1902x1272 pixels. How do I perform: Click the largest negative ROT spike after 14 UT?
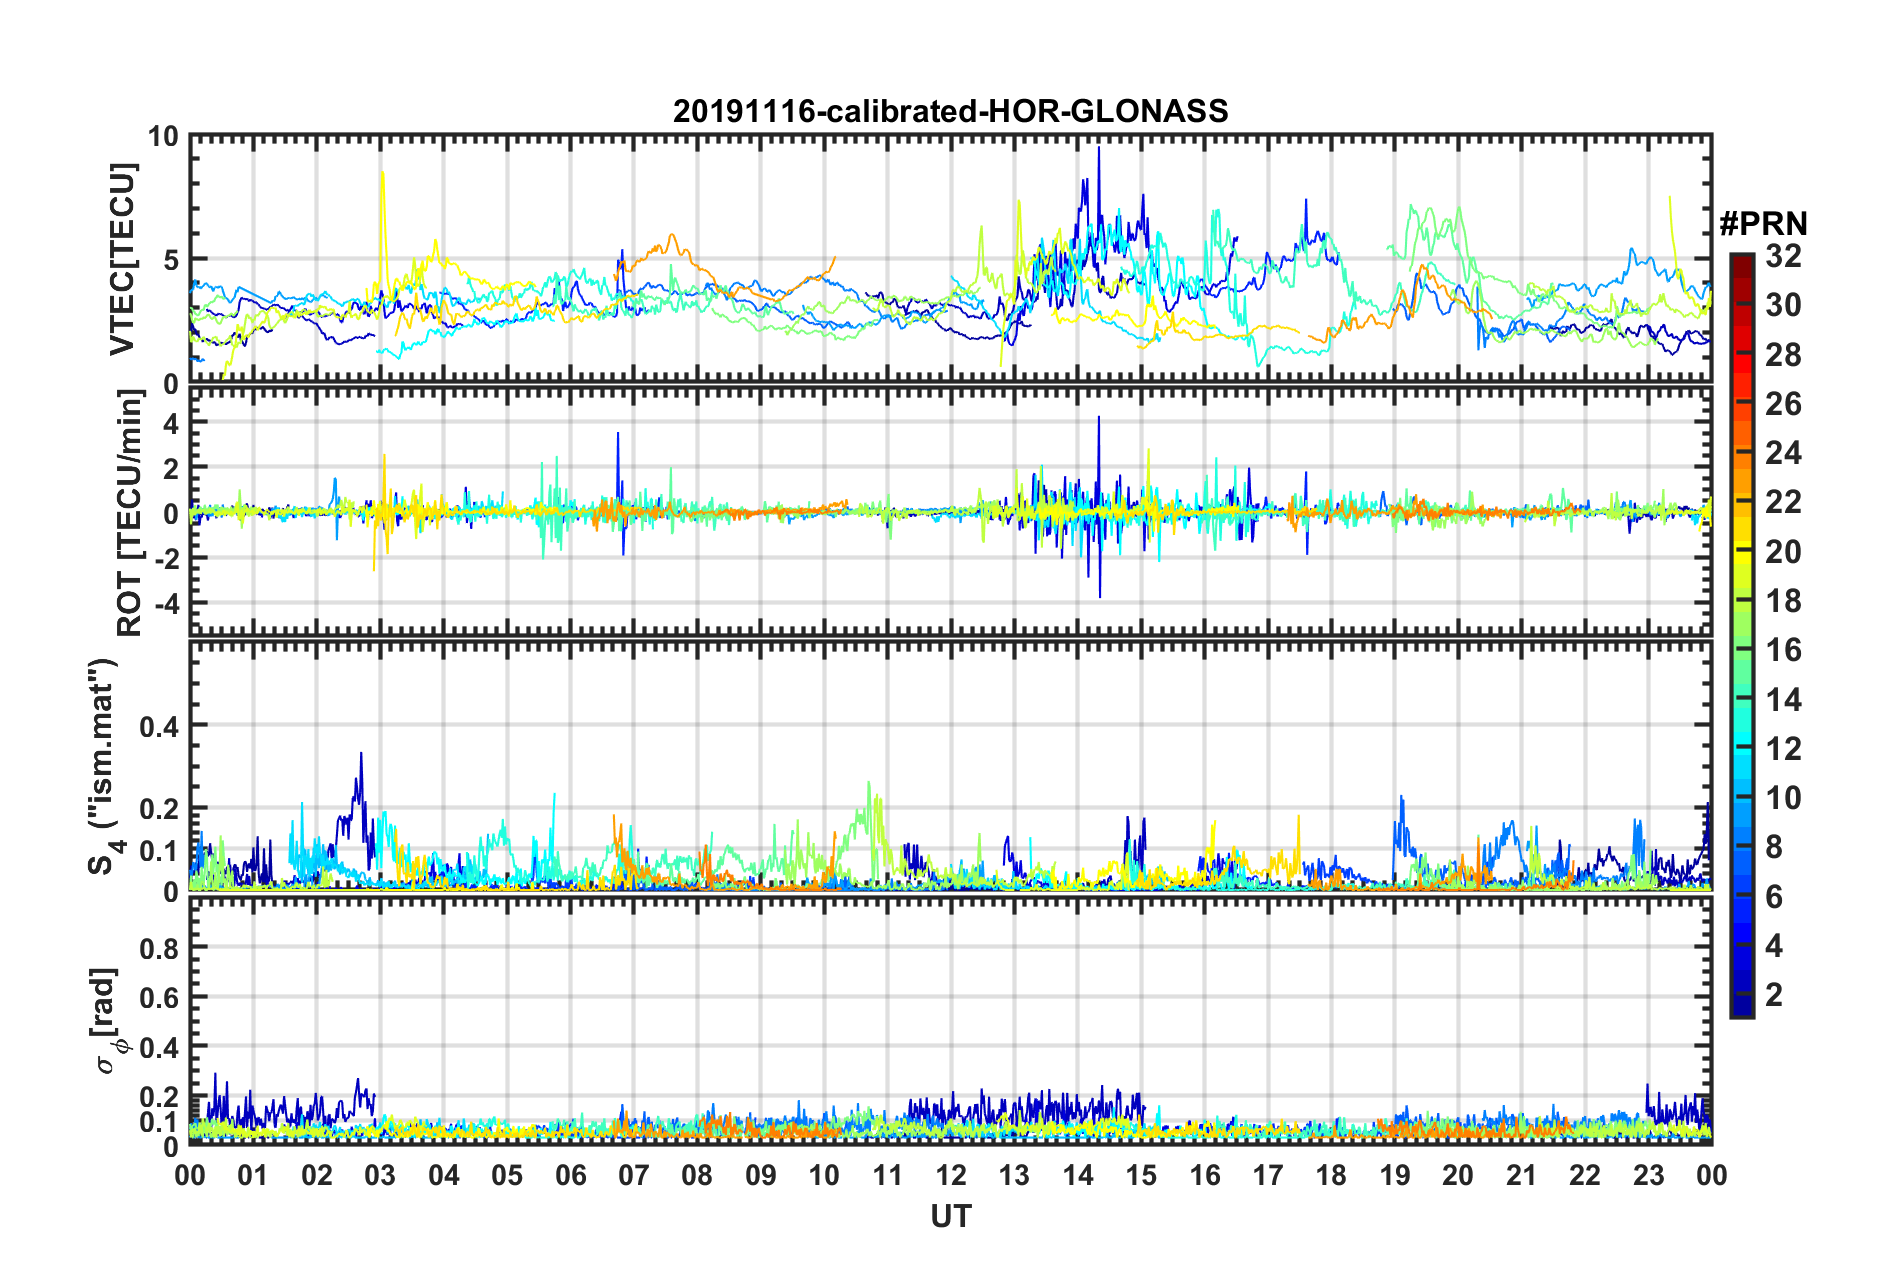(x=1100, y=595)
